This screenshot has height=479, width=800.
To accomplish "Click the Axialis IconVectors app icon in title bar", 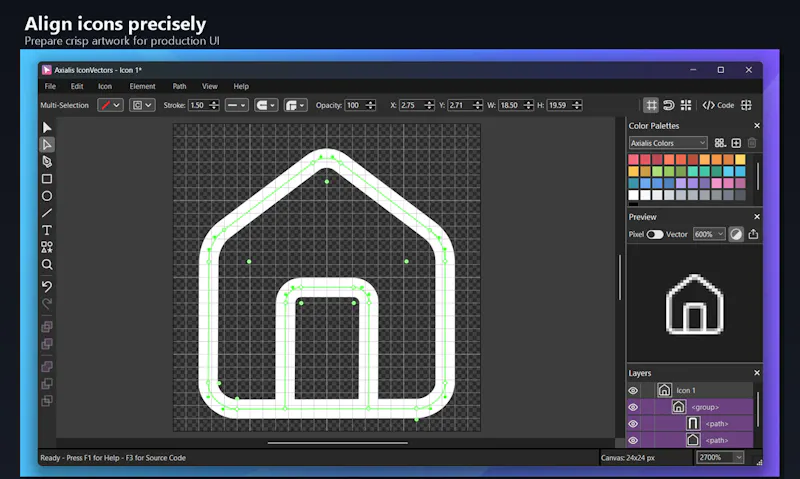I will [x=46, y=70].
